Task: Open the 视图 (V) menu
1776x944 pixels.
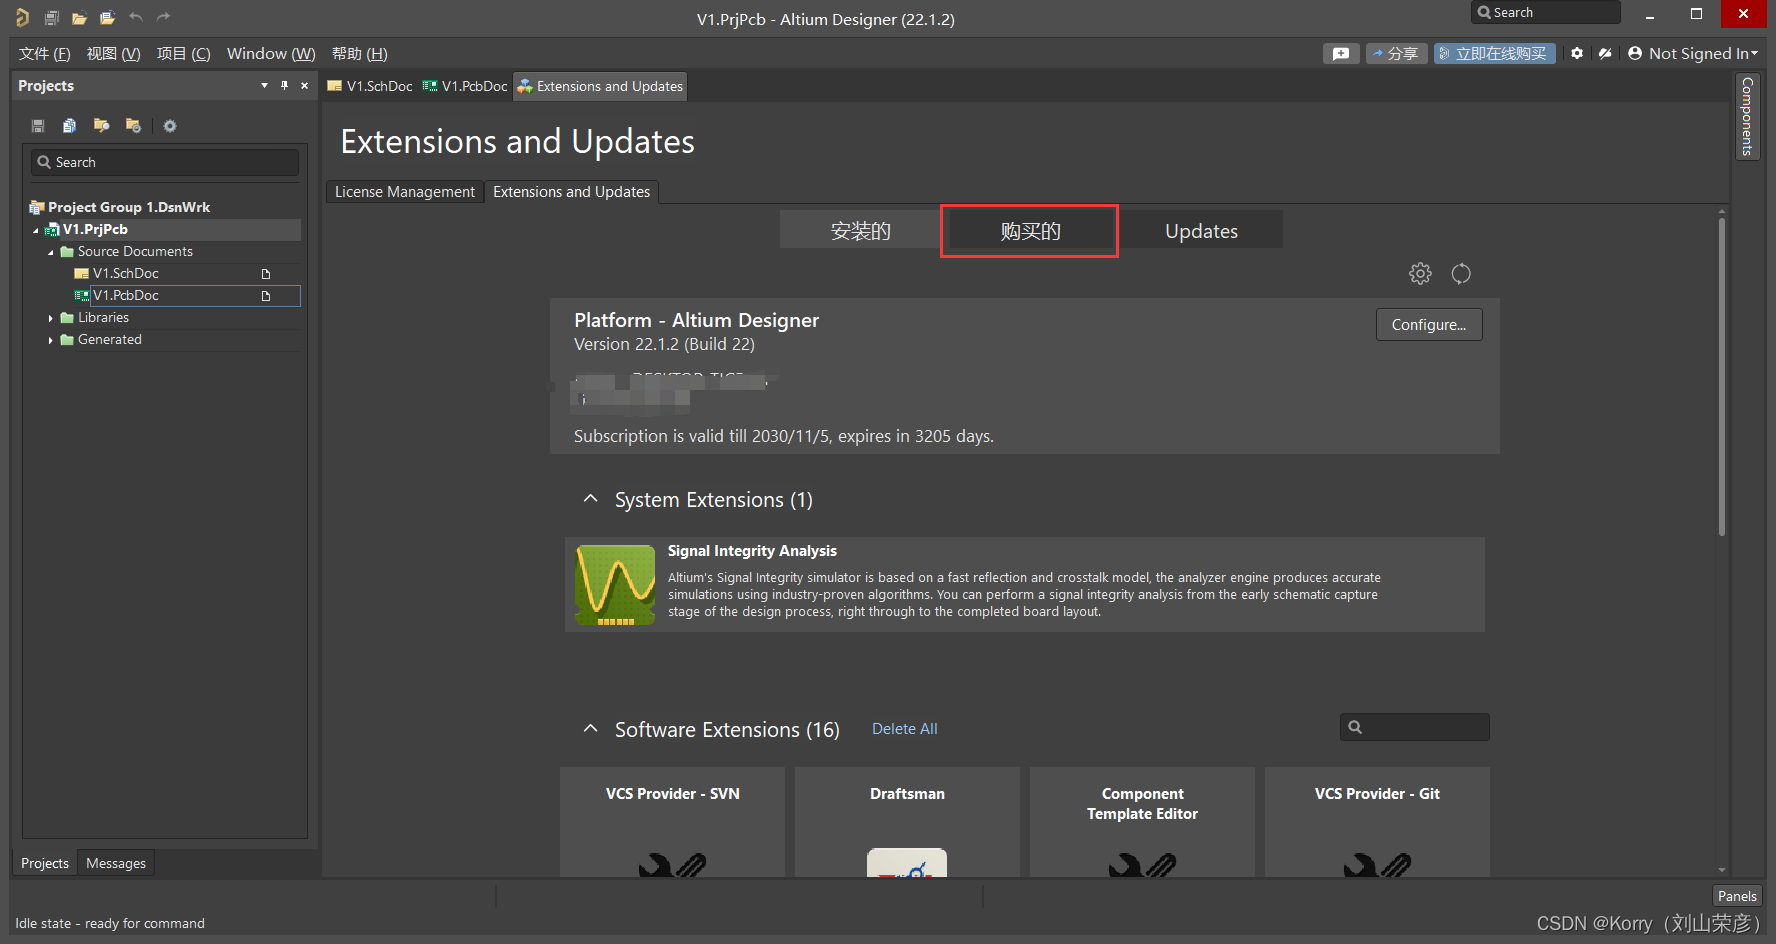Action: tap(113, 54)
